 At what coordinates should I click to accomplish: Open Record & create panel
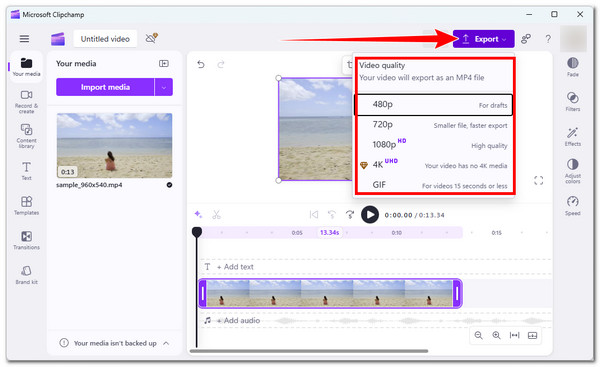(x=26, y=102)
